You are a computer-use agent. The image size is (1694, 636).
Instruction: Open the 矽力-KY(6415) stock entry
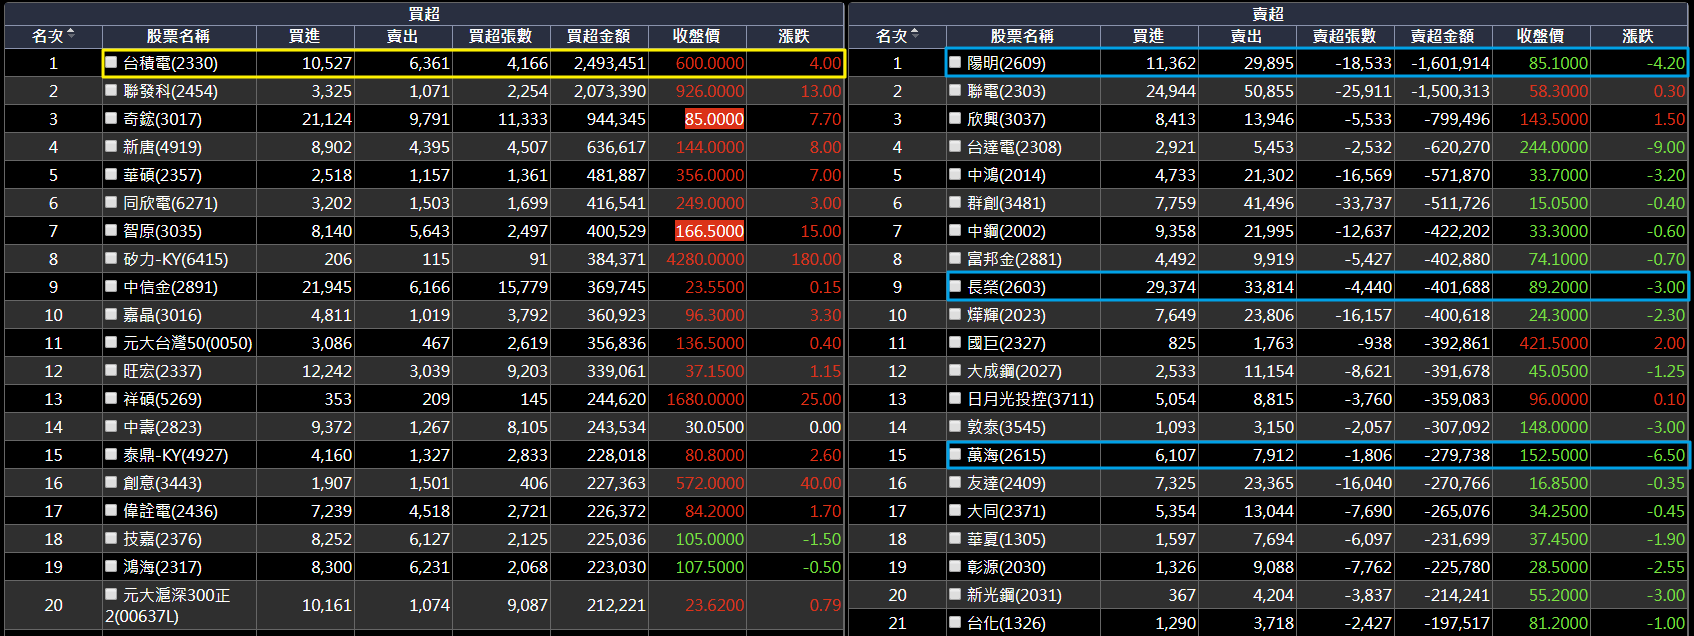tap(175, 259)
